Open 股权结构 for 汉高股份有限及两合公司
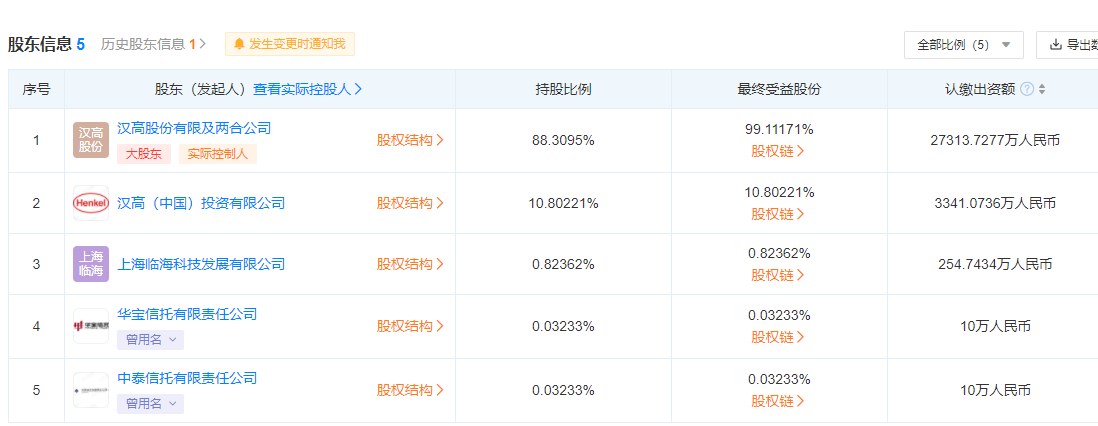The image size is (1098, 426). pyautogui.click(x=410, y=140)
